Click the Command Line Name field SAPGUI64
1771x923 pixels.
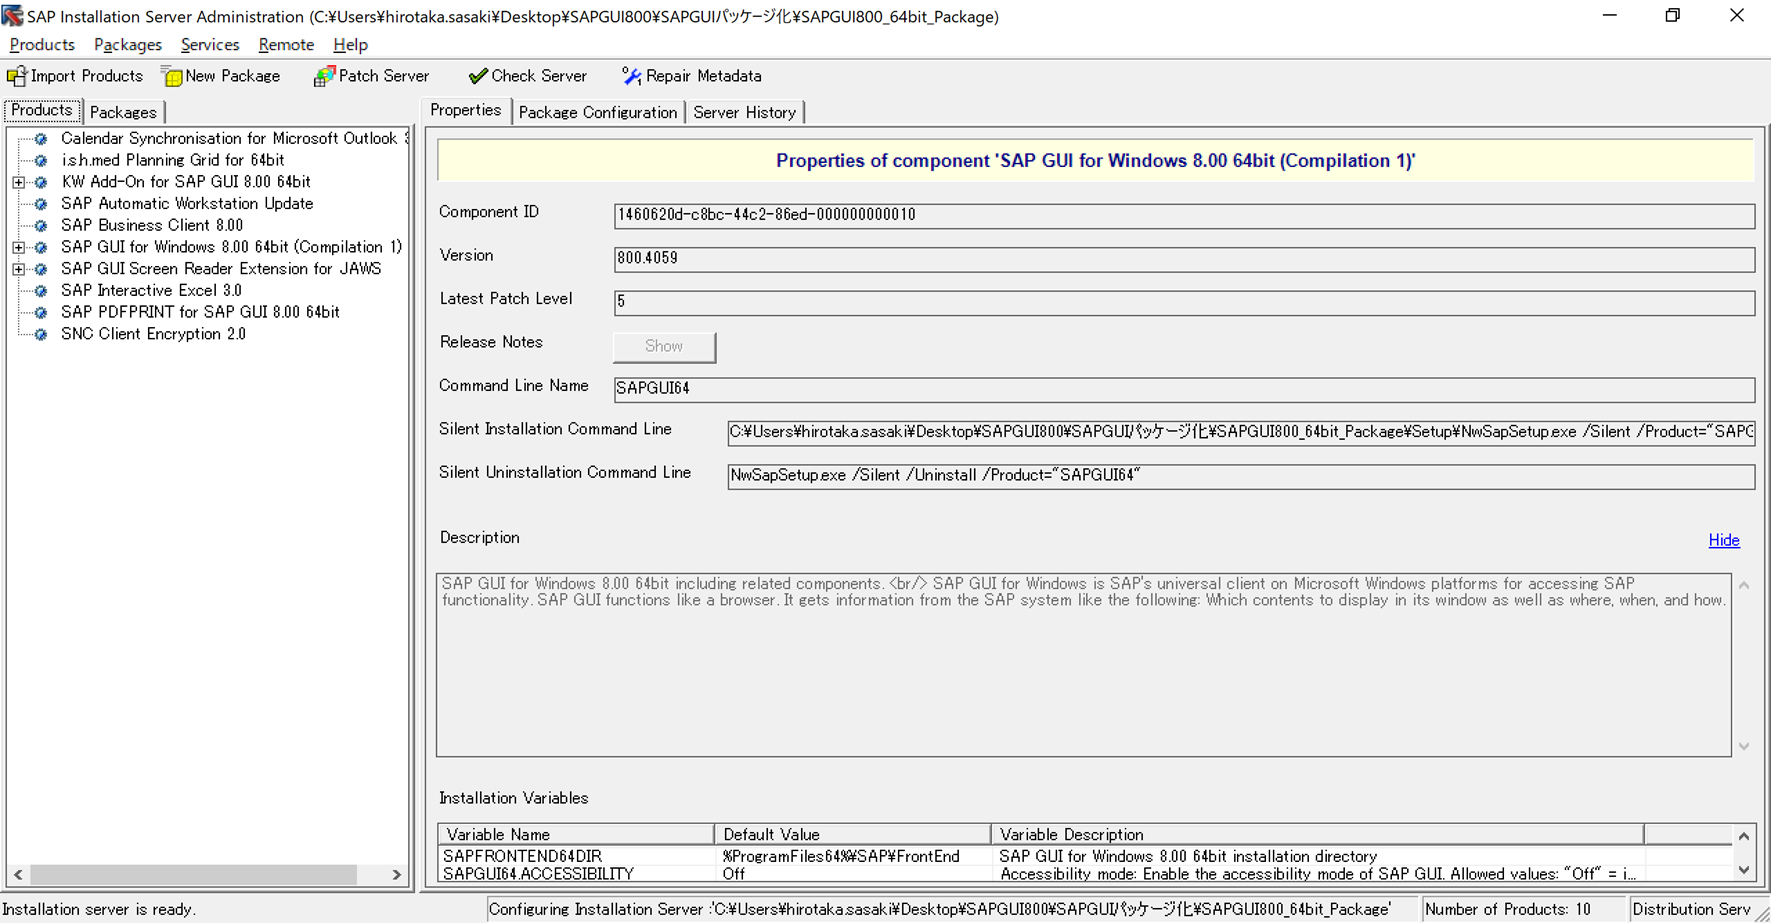pyautogui.click(x=1184, y=389)
